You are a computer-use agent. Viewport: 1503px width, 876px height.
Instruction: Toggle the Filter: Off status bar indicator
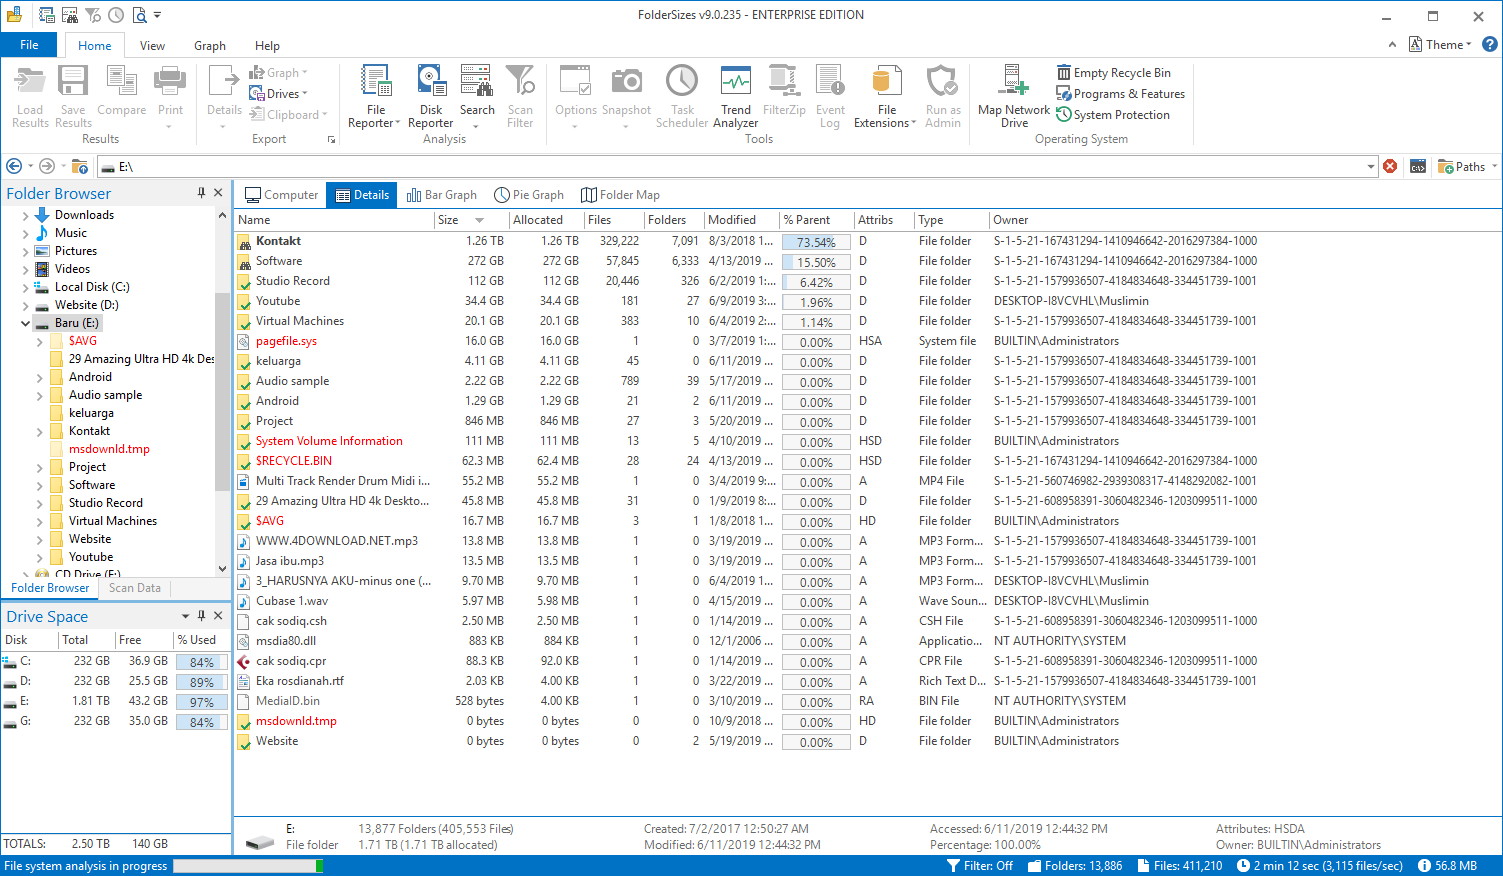980,866
